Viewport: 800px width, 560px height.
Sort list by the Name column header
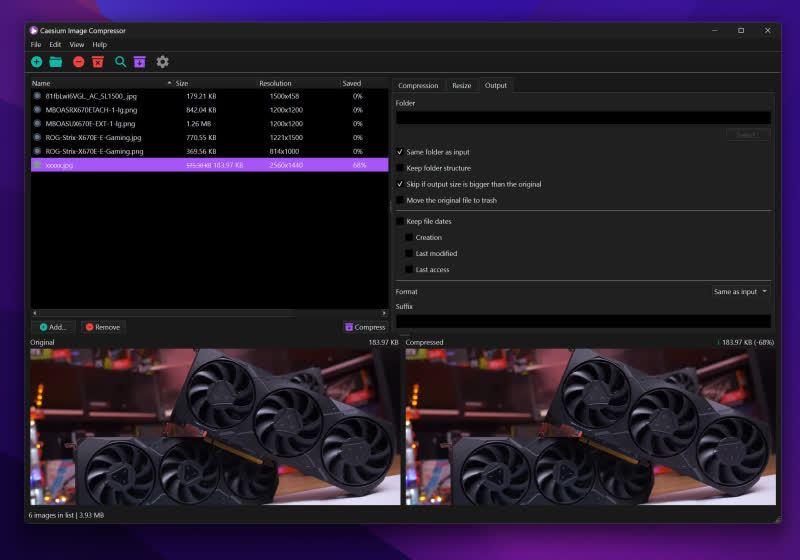tap(41, 83)
